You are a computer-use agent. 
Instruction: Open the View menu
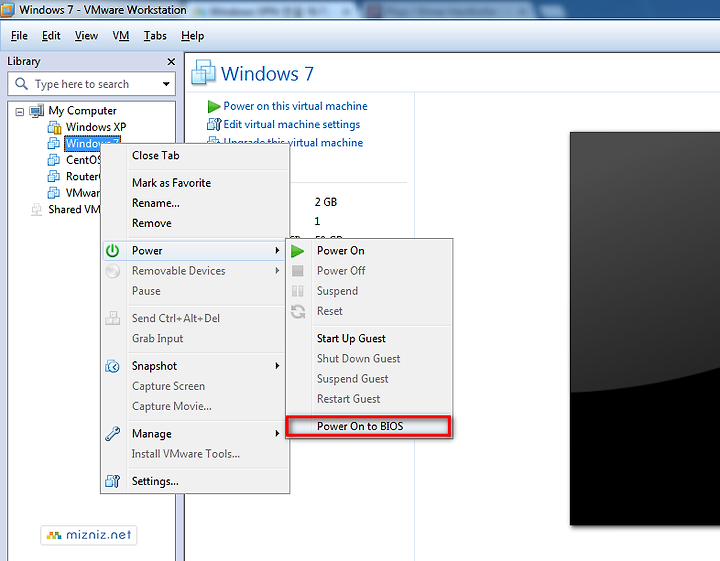point(86,36)
